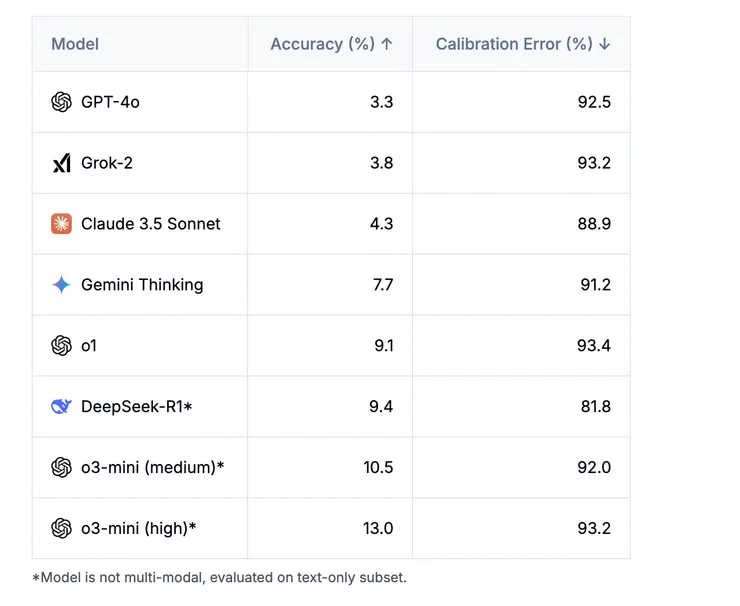Image resolution: width=740 pixels, height=606 pixels.
Task: Click the Grok-2 accuracy value 3.8
Action: click(381, 163)
